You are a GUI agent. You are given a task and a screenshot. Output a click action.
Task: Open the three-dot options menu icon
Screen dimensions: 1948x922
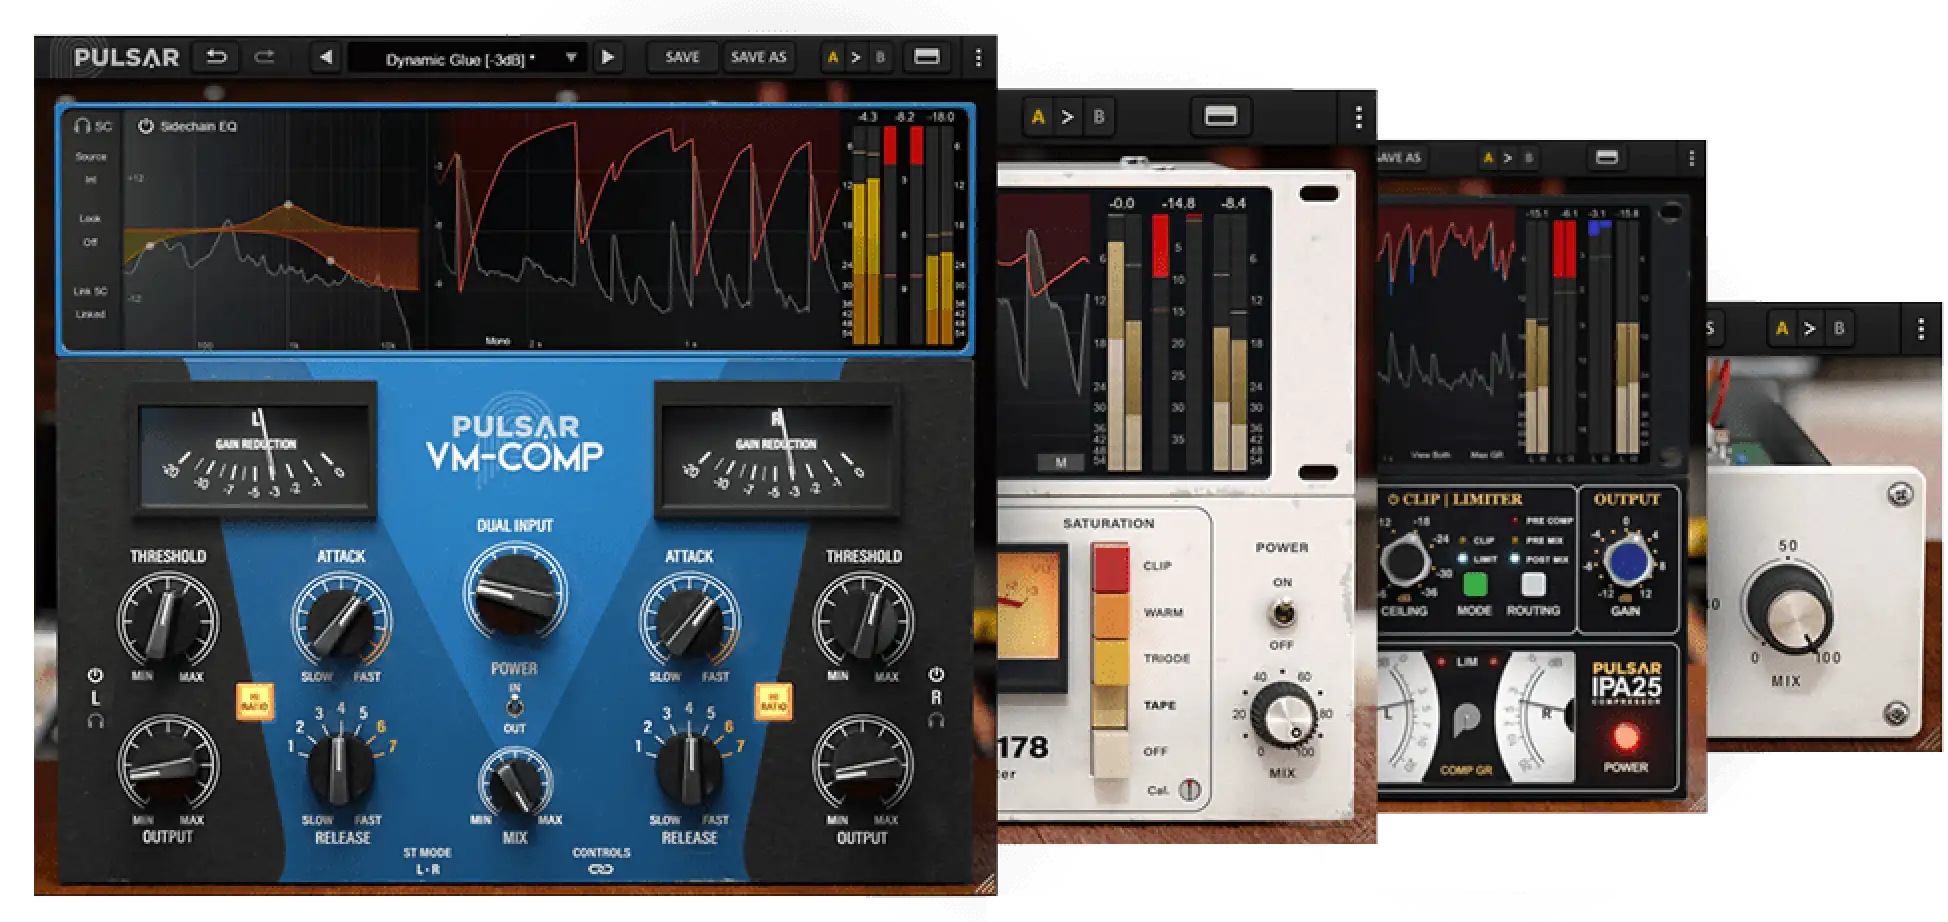tap(978, 57)
